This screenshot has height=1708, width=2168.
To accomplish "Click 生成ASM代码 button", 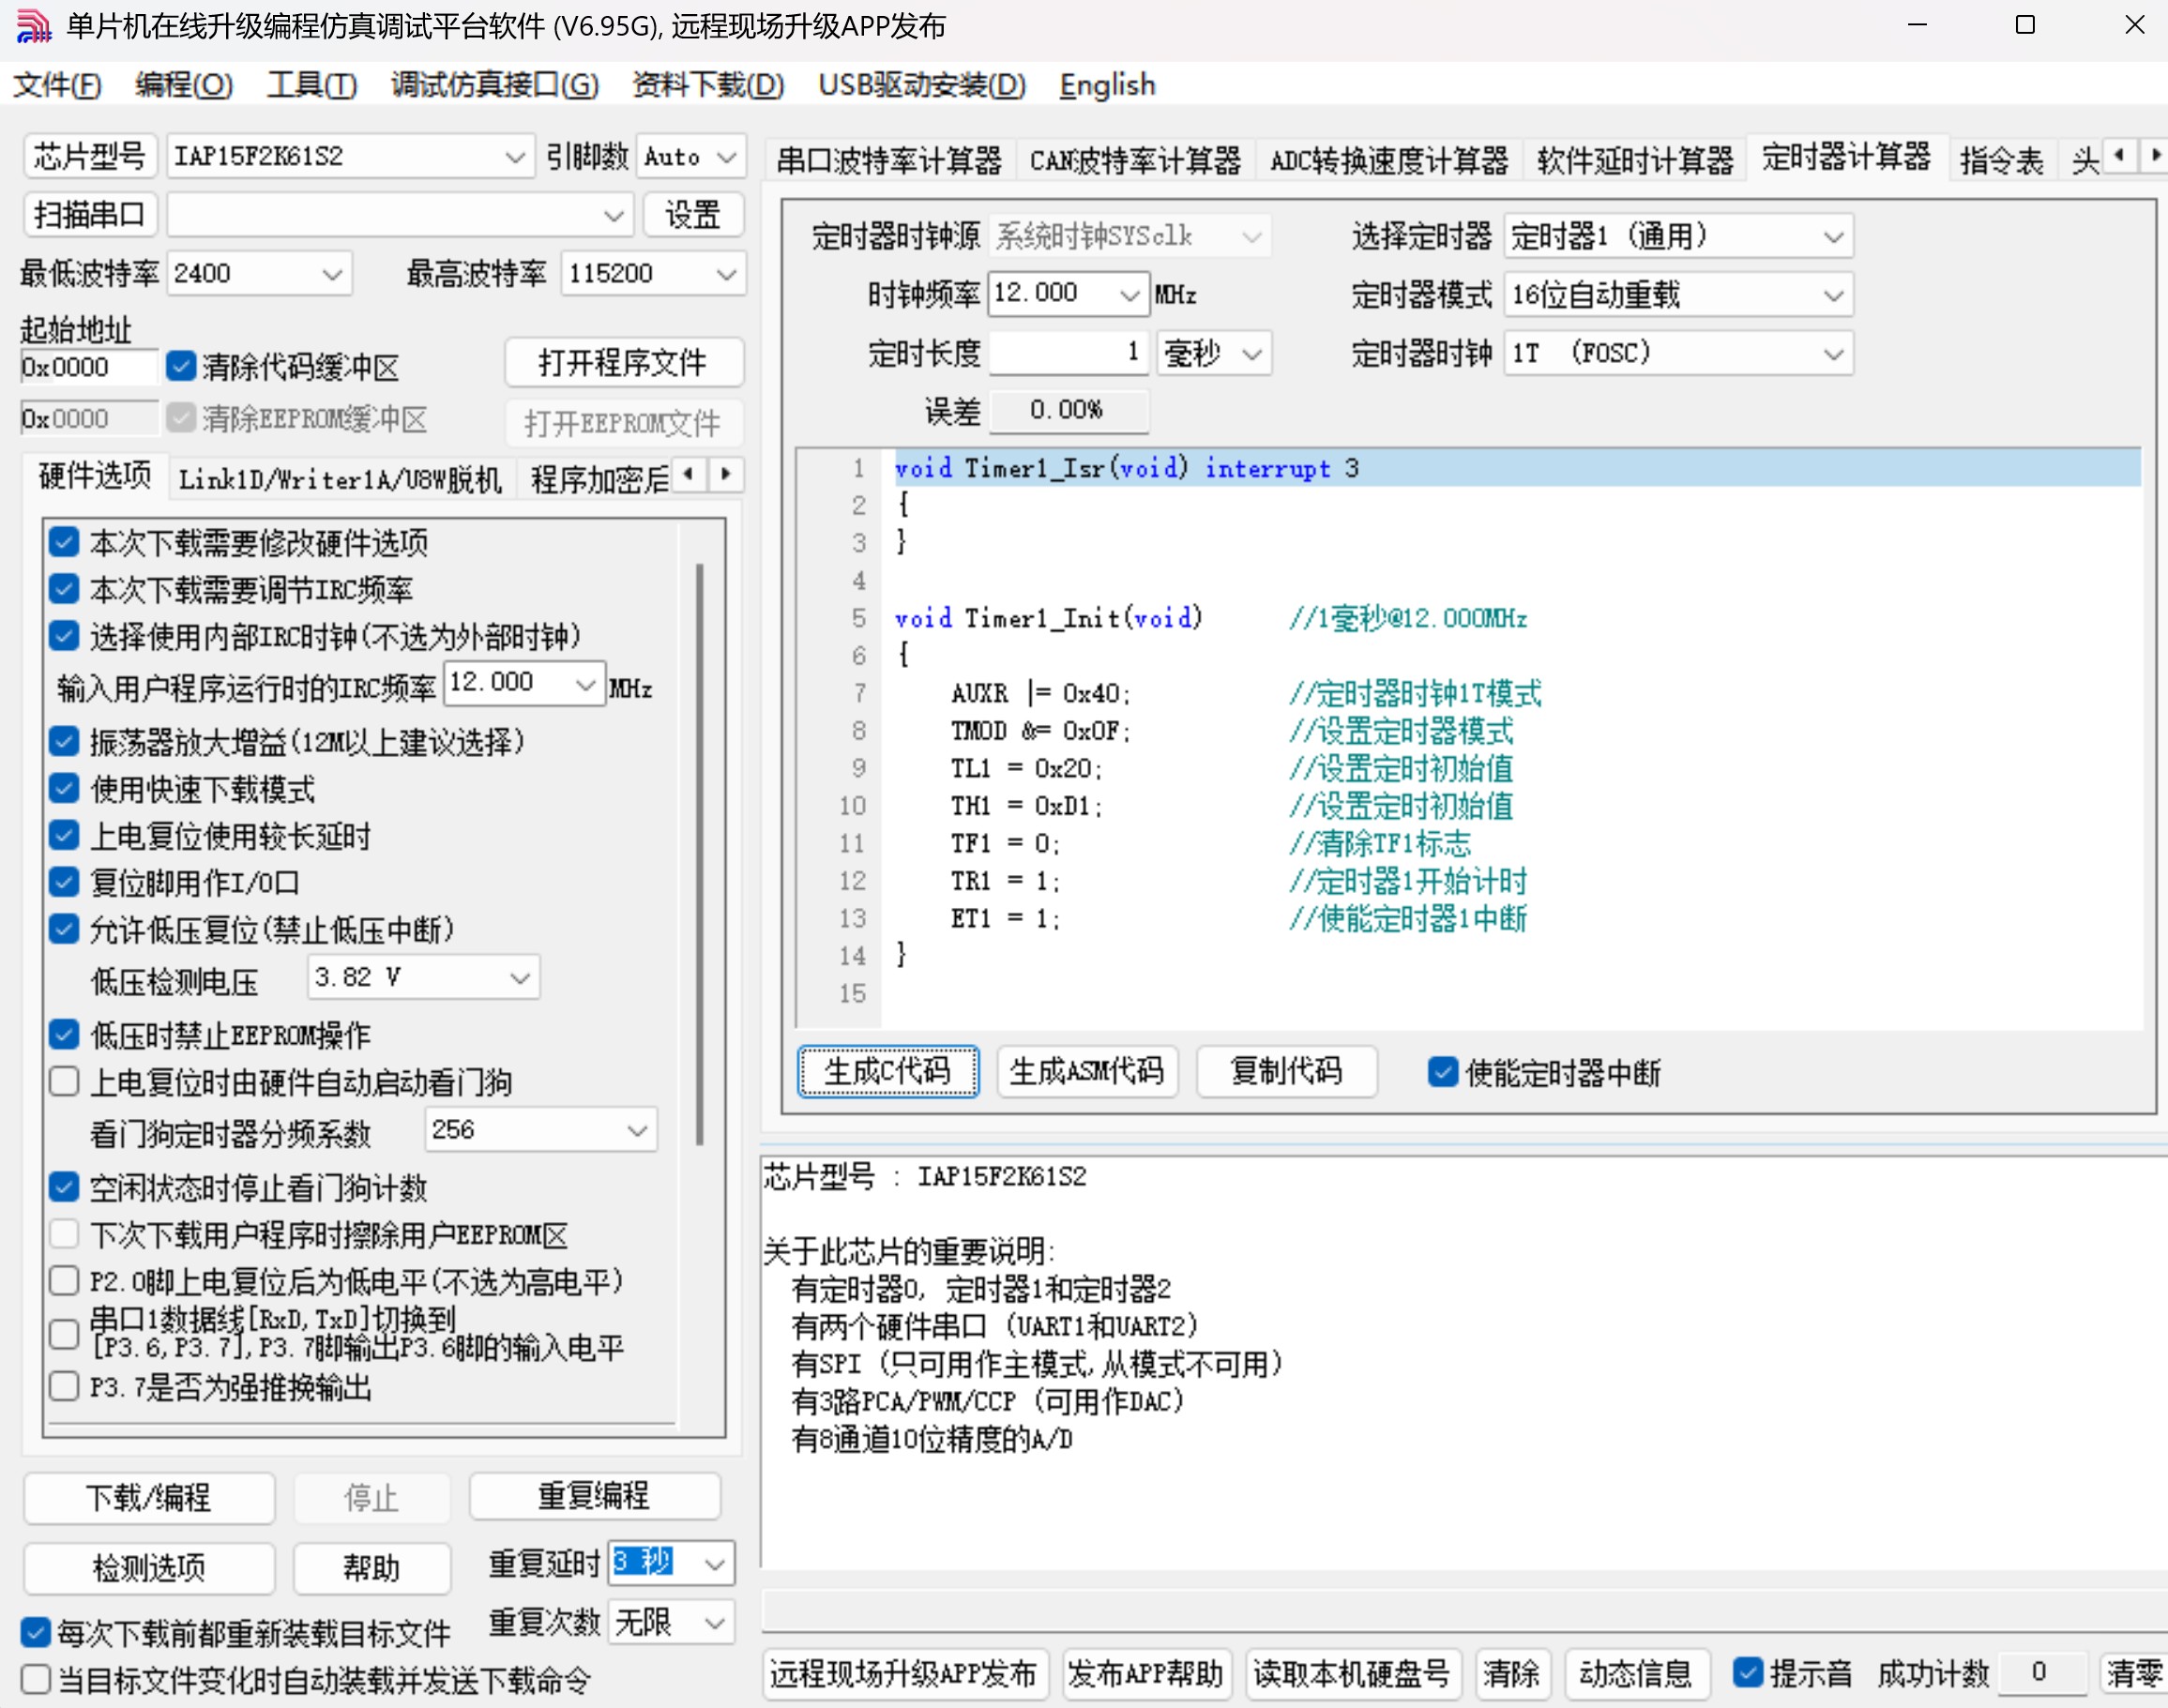I will click(x=1087, y=1071).
